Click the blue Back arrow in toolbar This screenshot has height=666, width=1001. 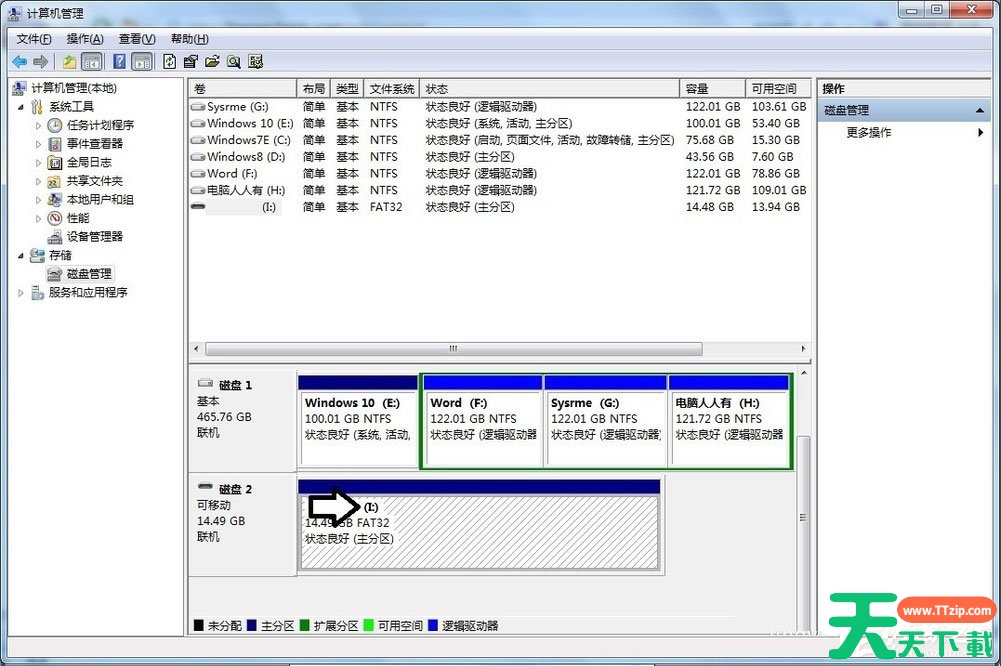19,62
